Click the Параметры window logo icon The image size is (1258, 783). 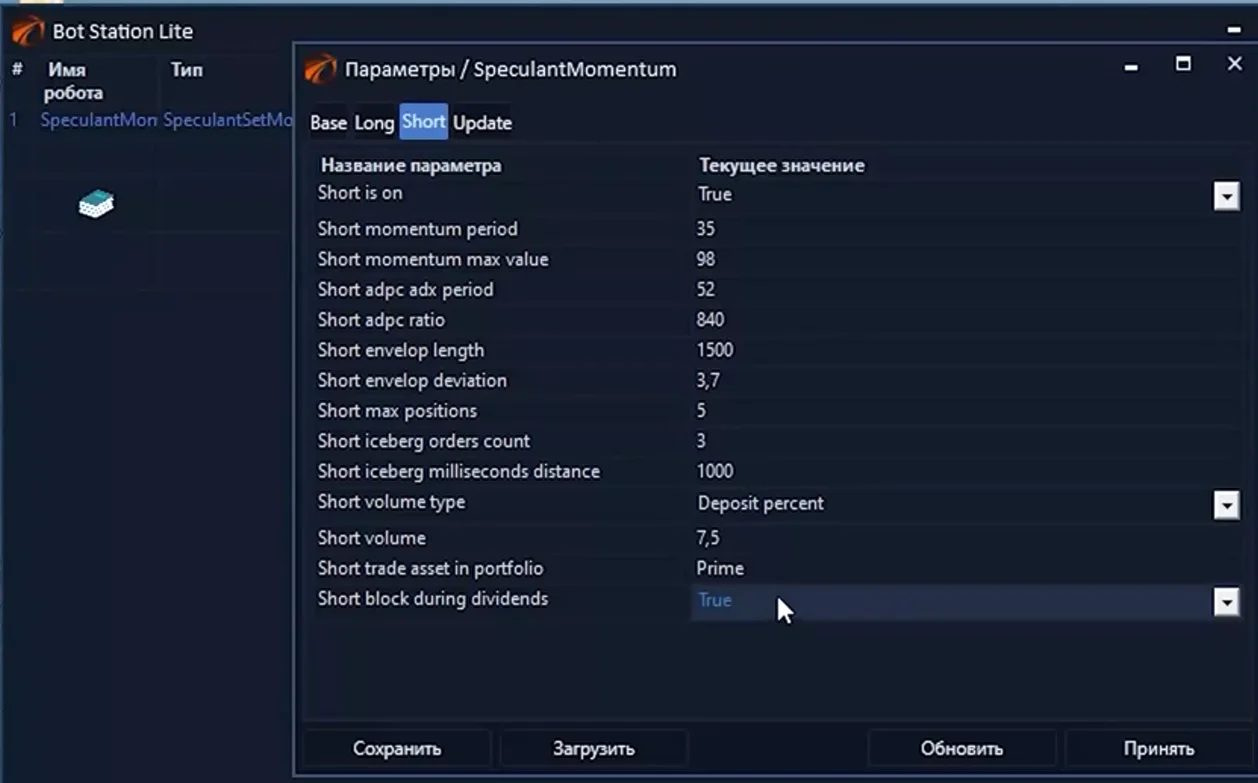point(320,69)
